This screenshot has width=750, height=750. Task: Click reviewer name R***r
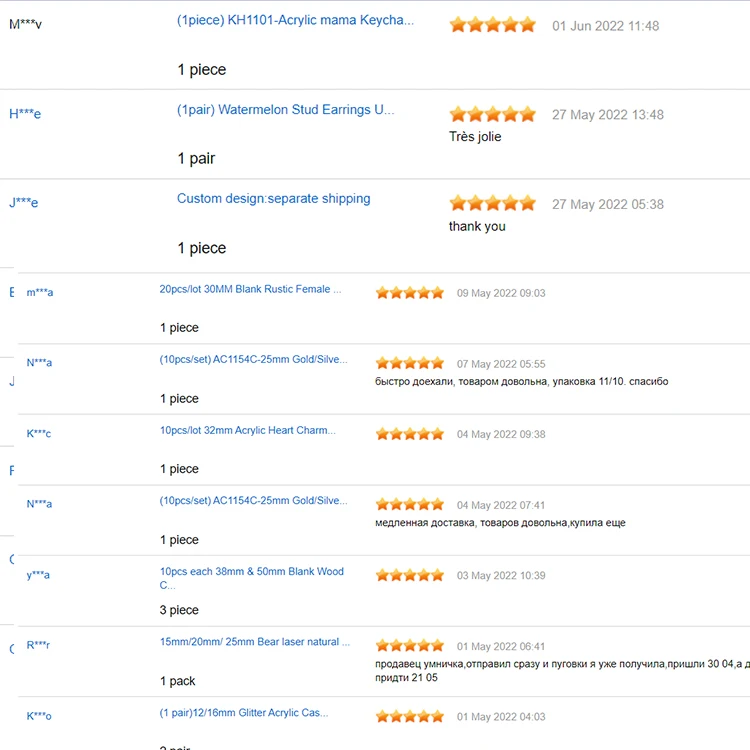[38, 645]
